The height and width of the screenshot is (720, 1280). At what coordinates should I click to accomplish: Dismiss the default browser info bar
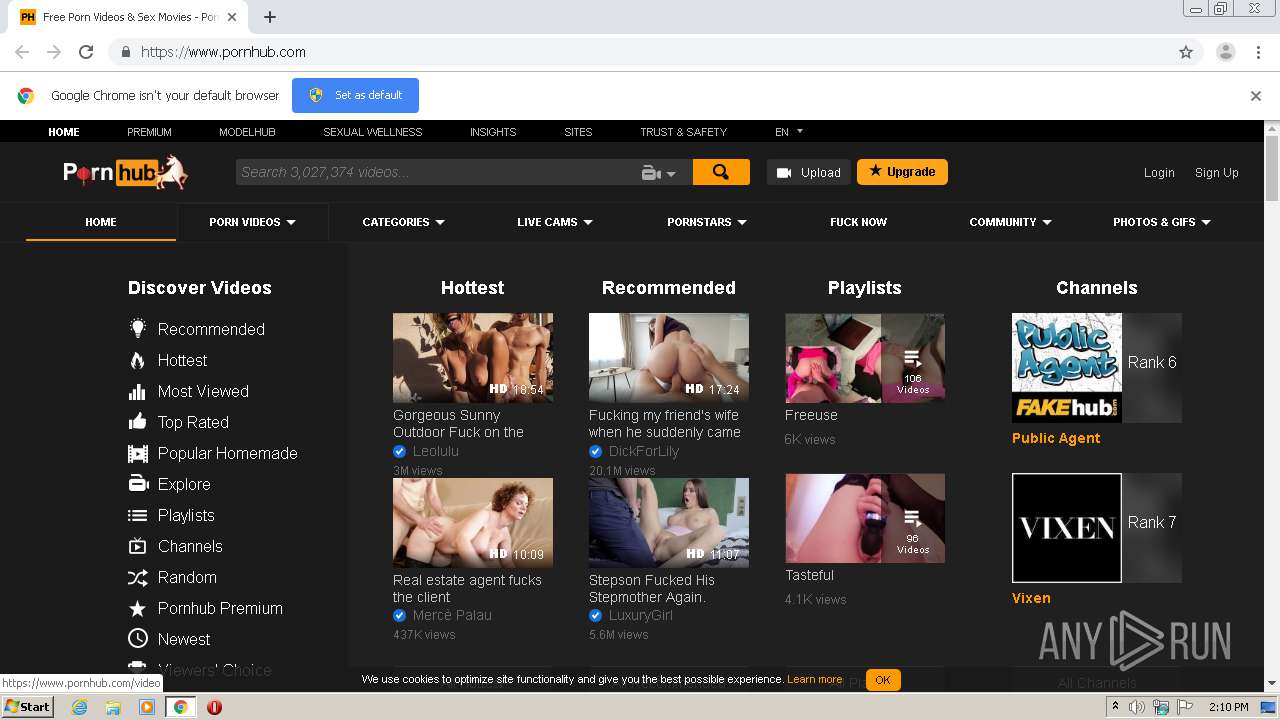pyautogui.click(x=1256, y=96)
